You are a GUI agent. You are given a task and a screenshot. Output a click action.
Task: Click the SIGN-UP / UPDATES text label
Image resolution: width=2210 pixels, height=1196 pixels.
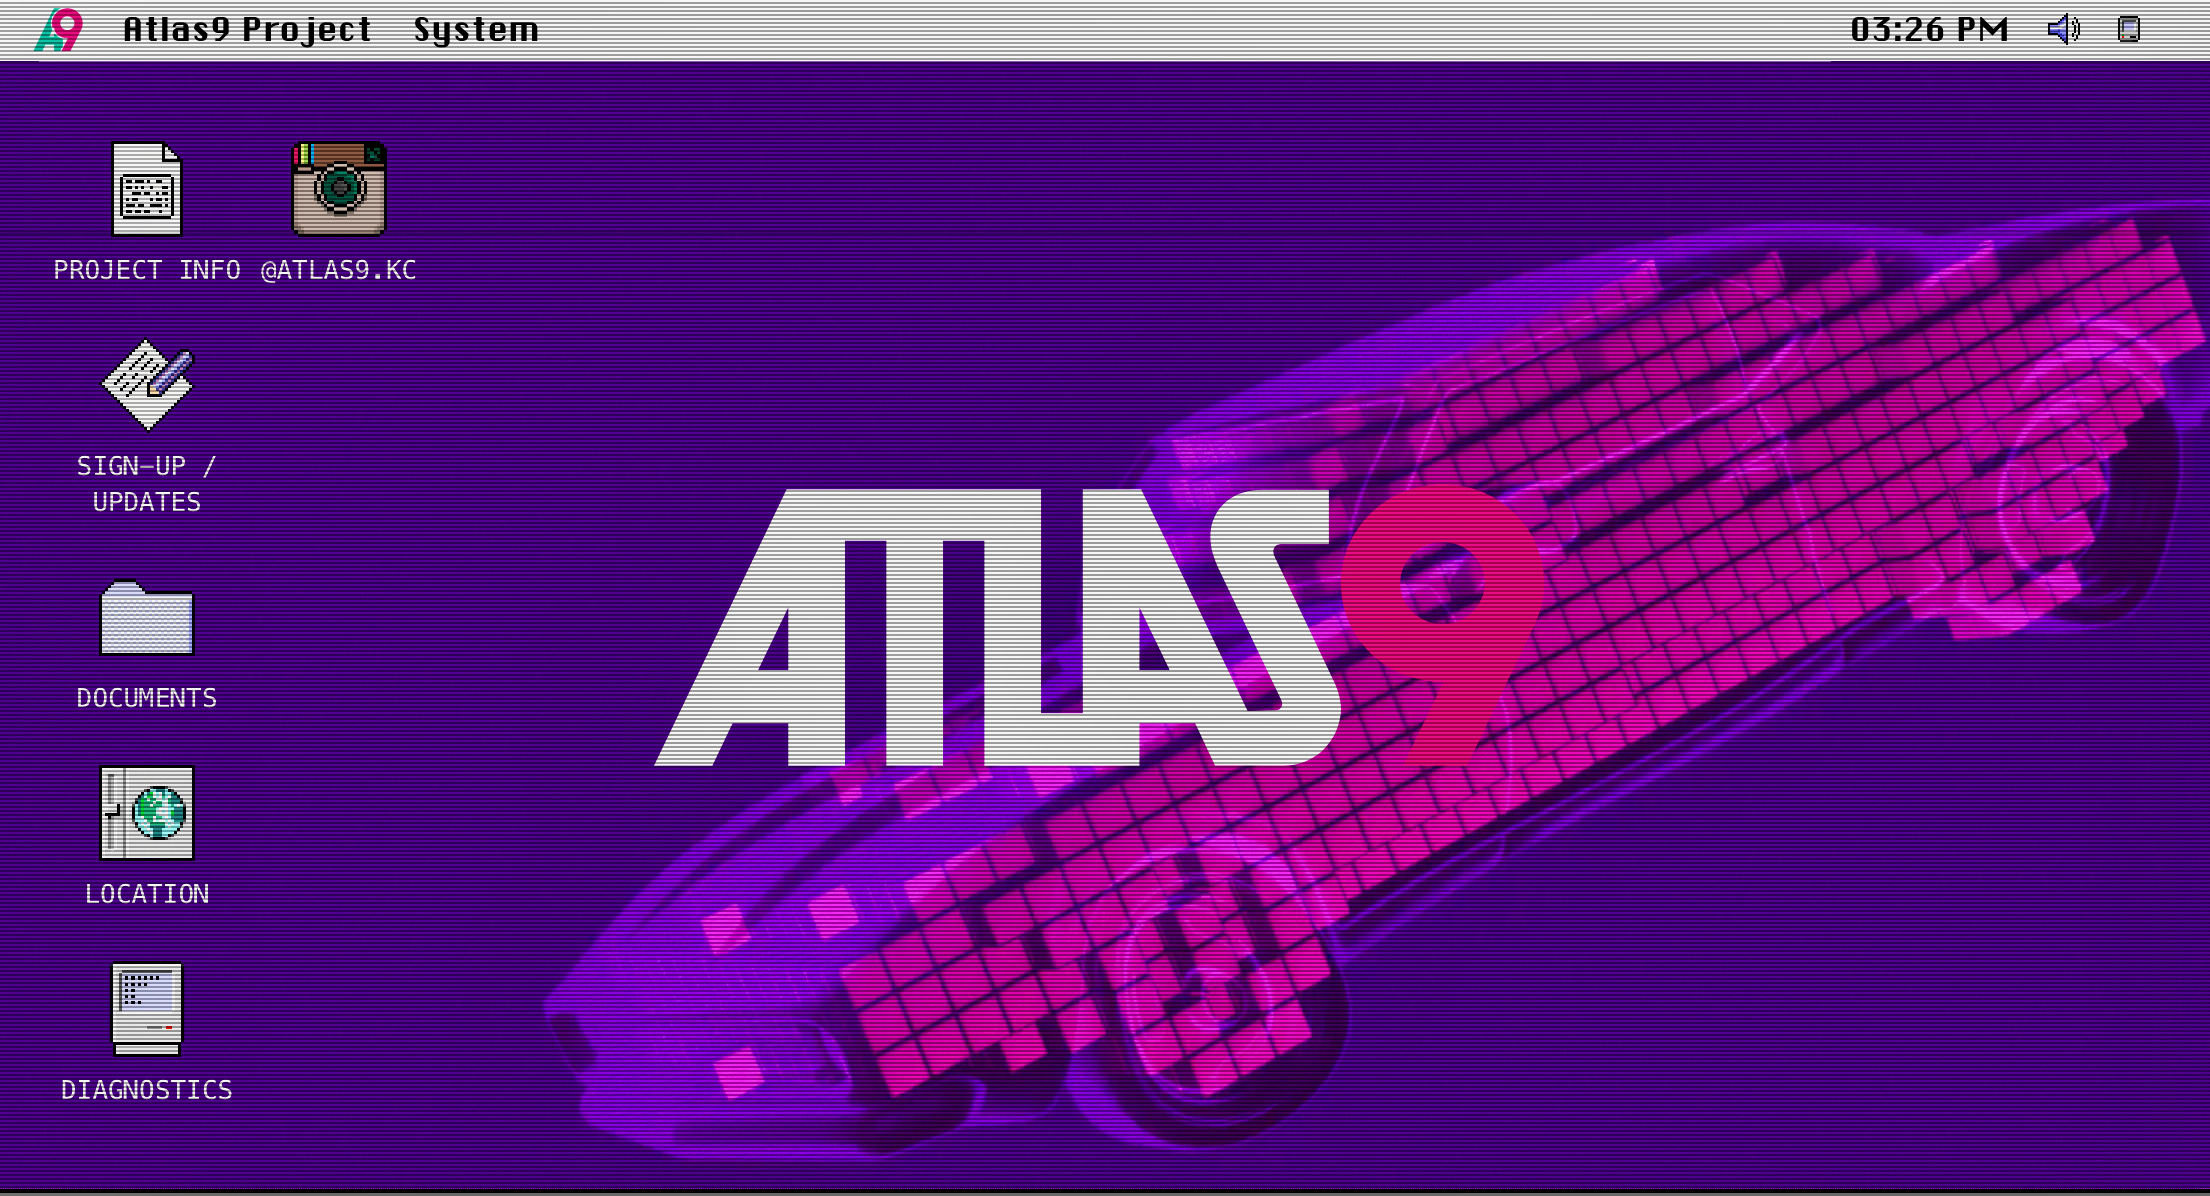coord(147,484)
